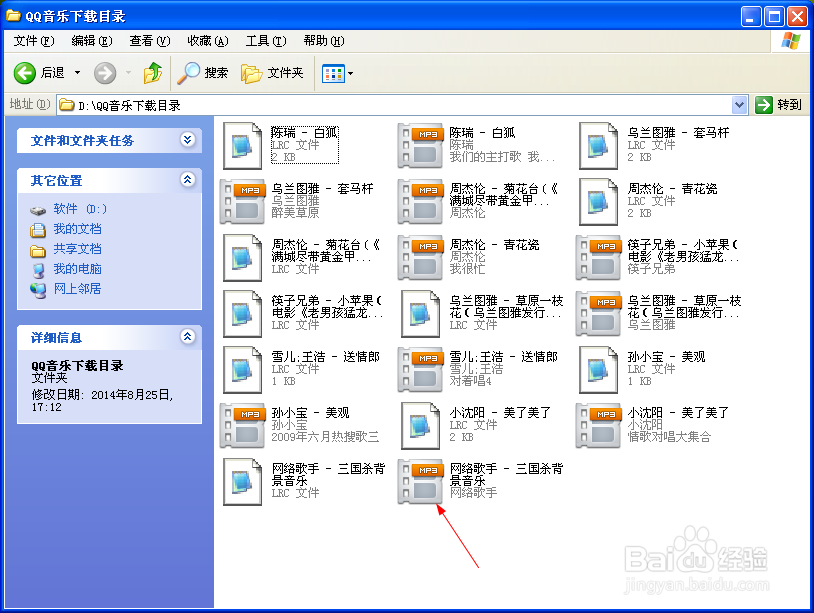Viewport: 814px width, 613px height.
Task: Click the Up one level folder icon
Action: click(153, 73)
